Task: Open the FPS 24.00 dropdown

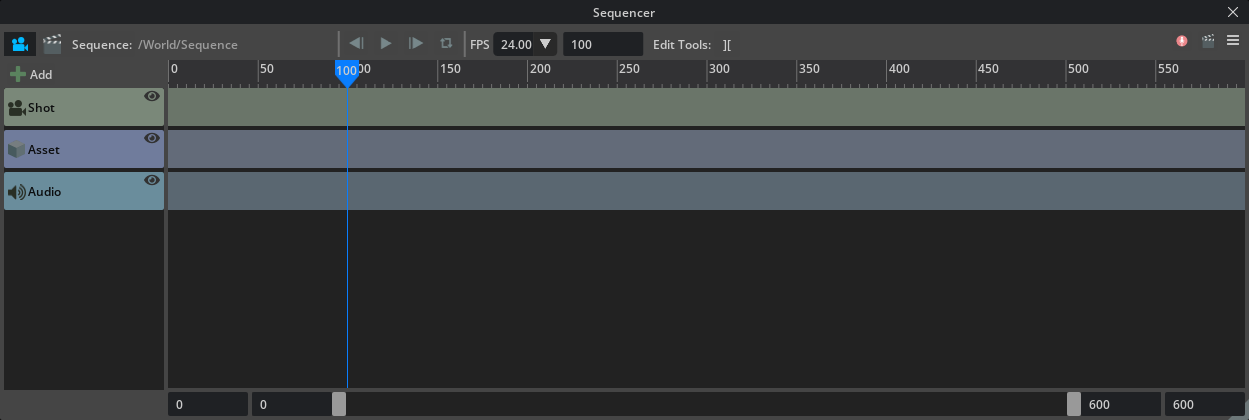Action: point(526,44)
